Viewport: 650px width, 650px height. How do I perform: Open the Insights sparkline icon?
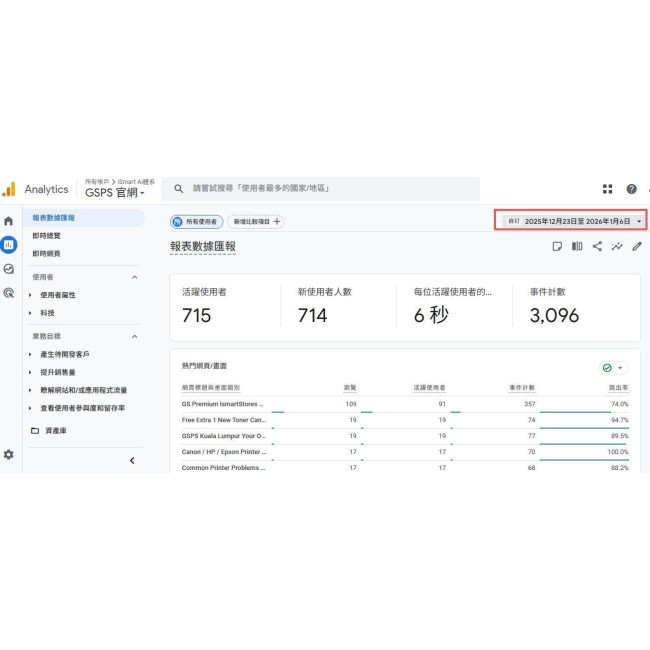(x=617, y=246)
